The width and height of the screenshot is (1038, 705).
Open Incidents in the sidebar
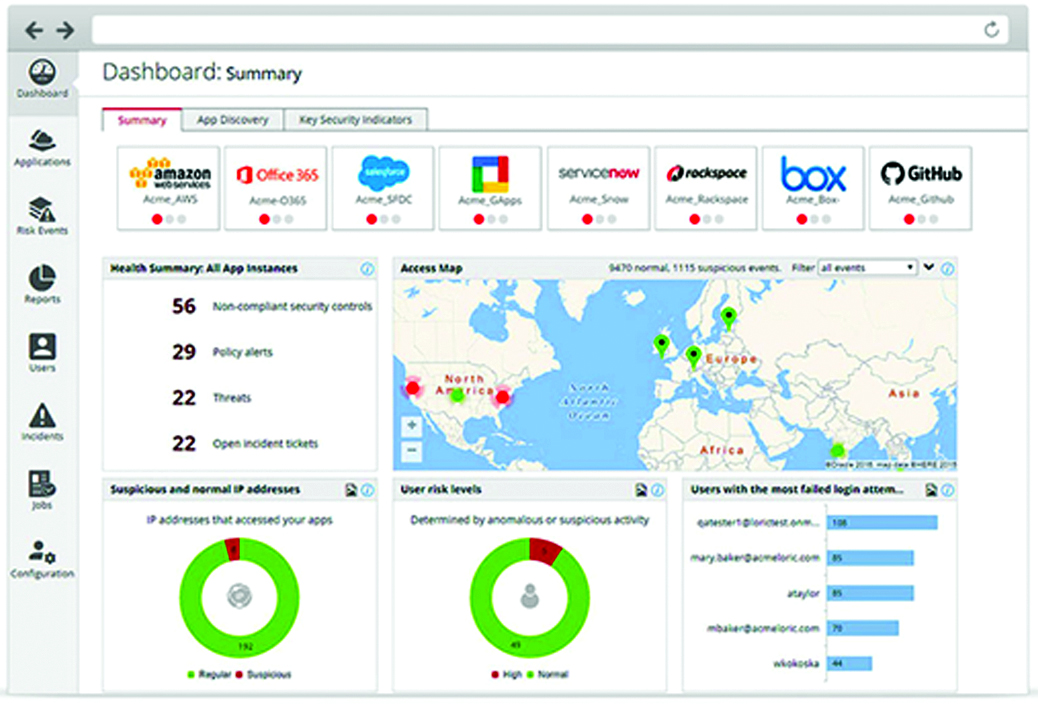click(42, 422)
